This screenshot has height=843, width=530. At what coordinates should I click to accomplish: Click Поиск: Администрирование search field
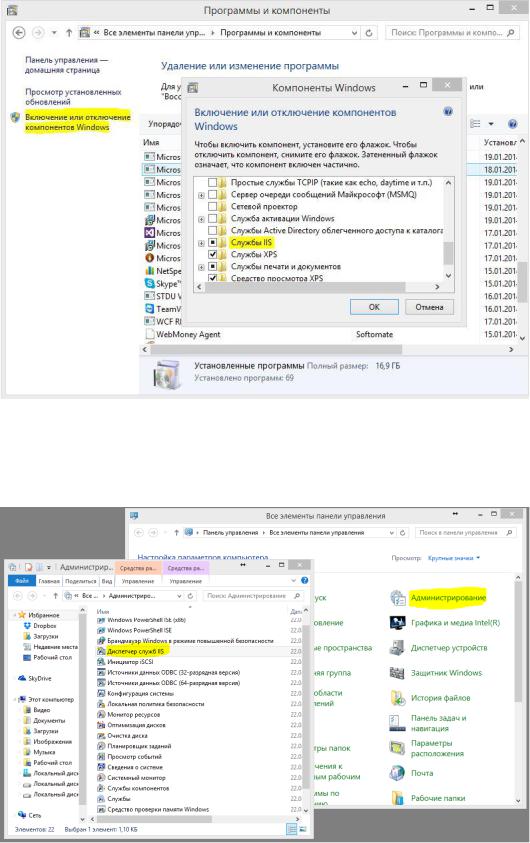click(x=253, y=596)
